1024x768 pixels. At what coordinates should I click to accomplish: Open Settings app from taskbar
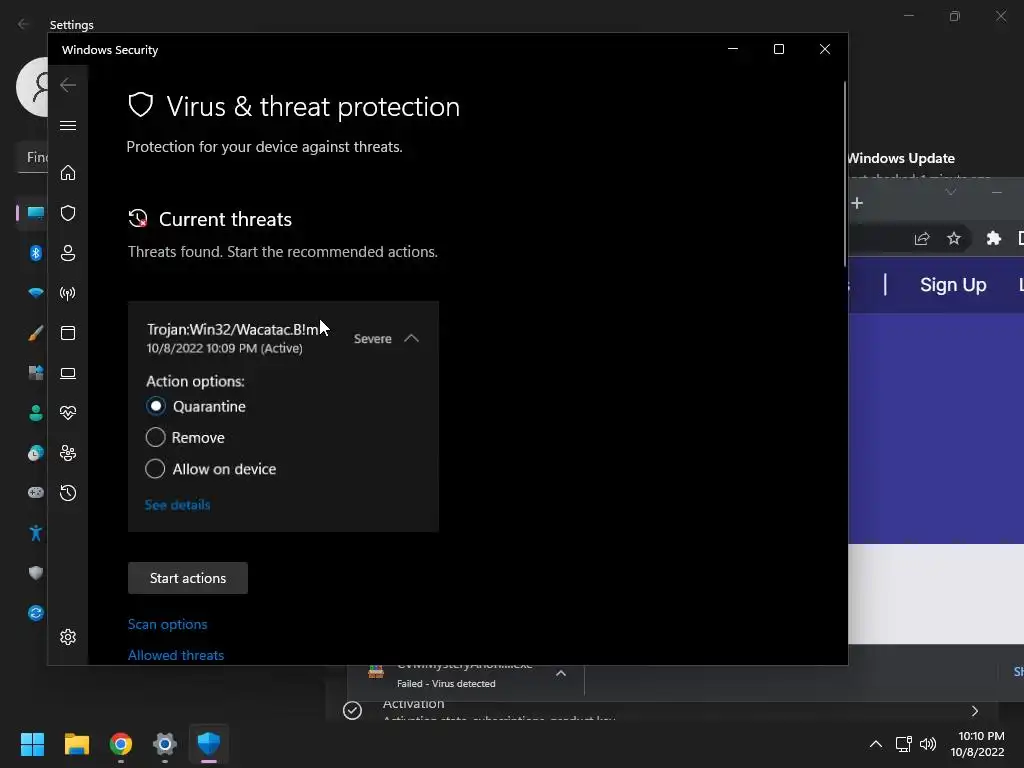[165, 744]
